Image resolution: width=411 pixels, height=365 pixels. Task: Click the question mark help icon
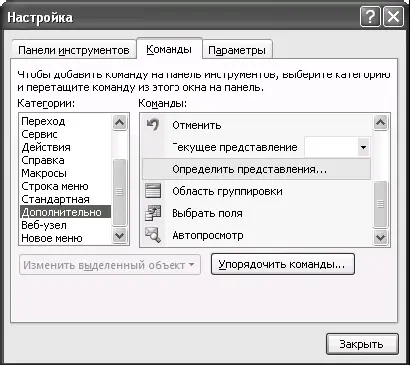(x=370, y=17)
